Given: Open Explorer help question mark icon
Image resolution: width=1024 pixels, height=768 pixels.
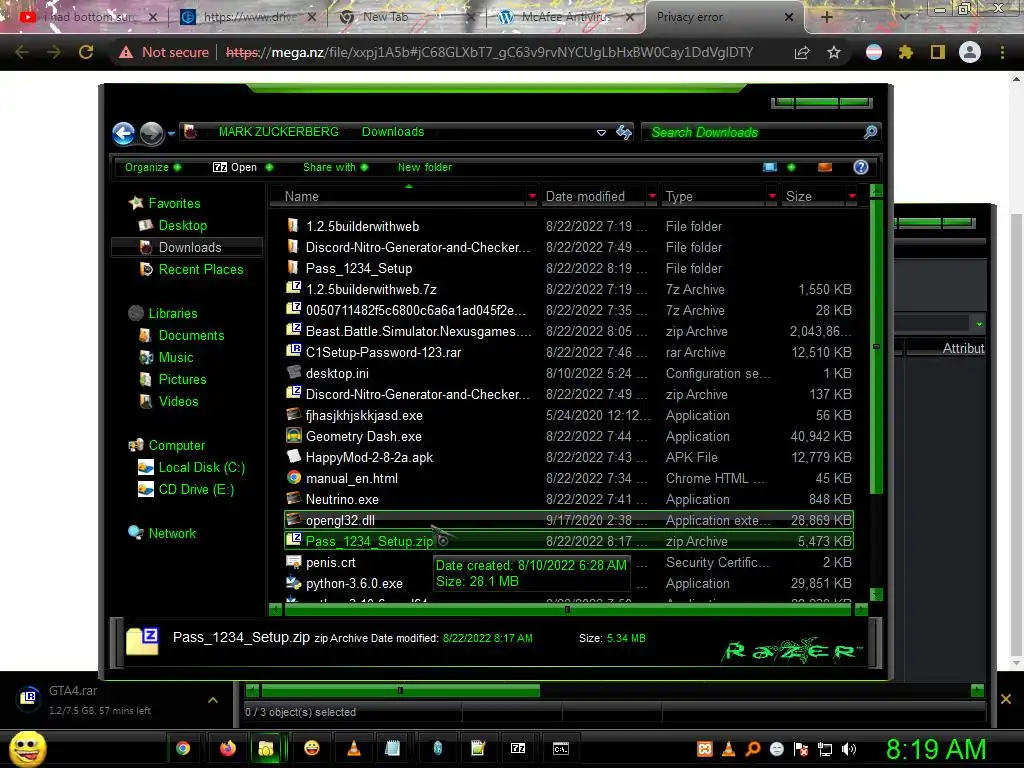Looking at the screenshot, I should point(861,167).
